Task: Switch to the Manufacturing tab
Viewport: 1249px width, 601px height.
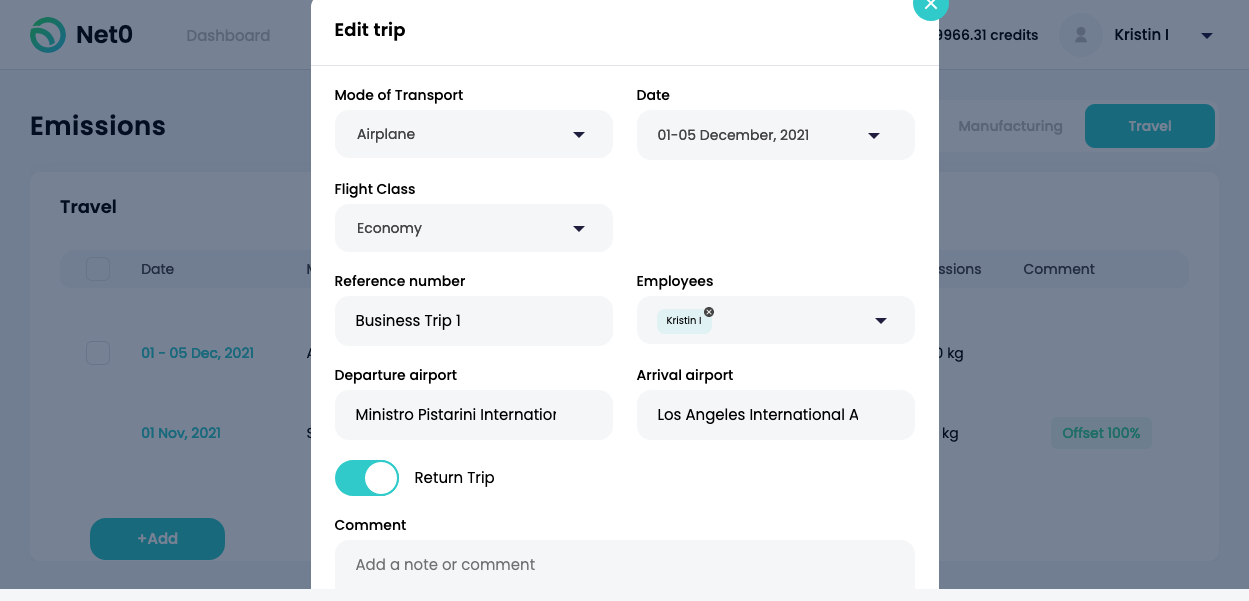Action: coord(1010,126)
